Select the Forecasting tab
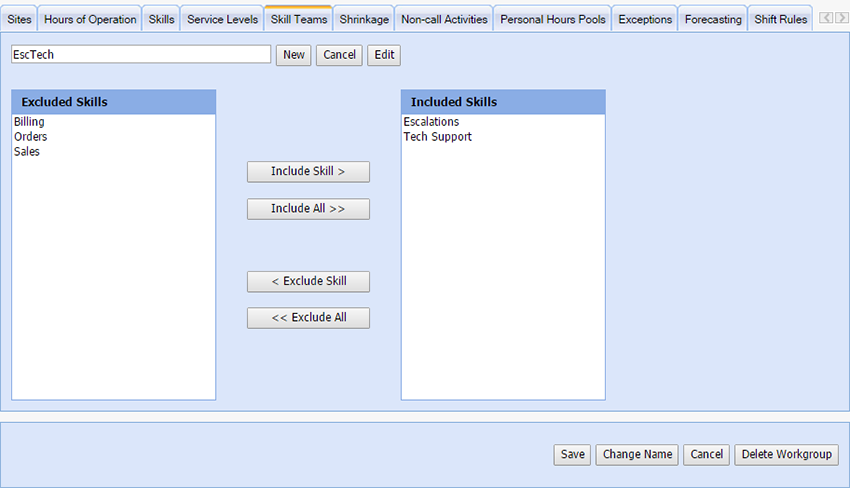This screenshot has width=850, height=488. (713, 19)
